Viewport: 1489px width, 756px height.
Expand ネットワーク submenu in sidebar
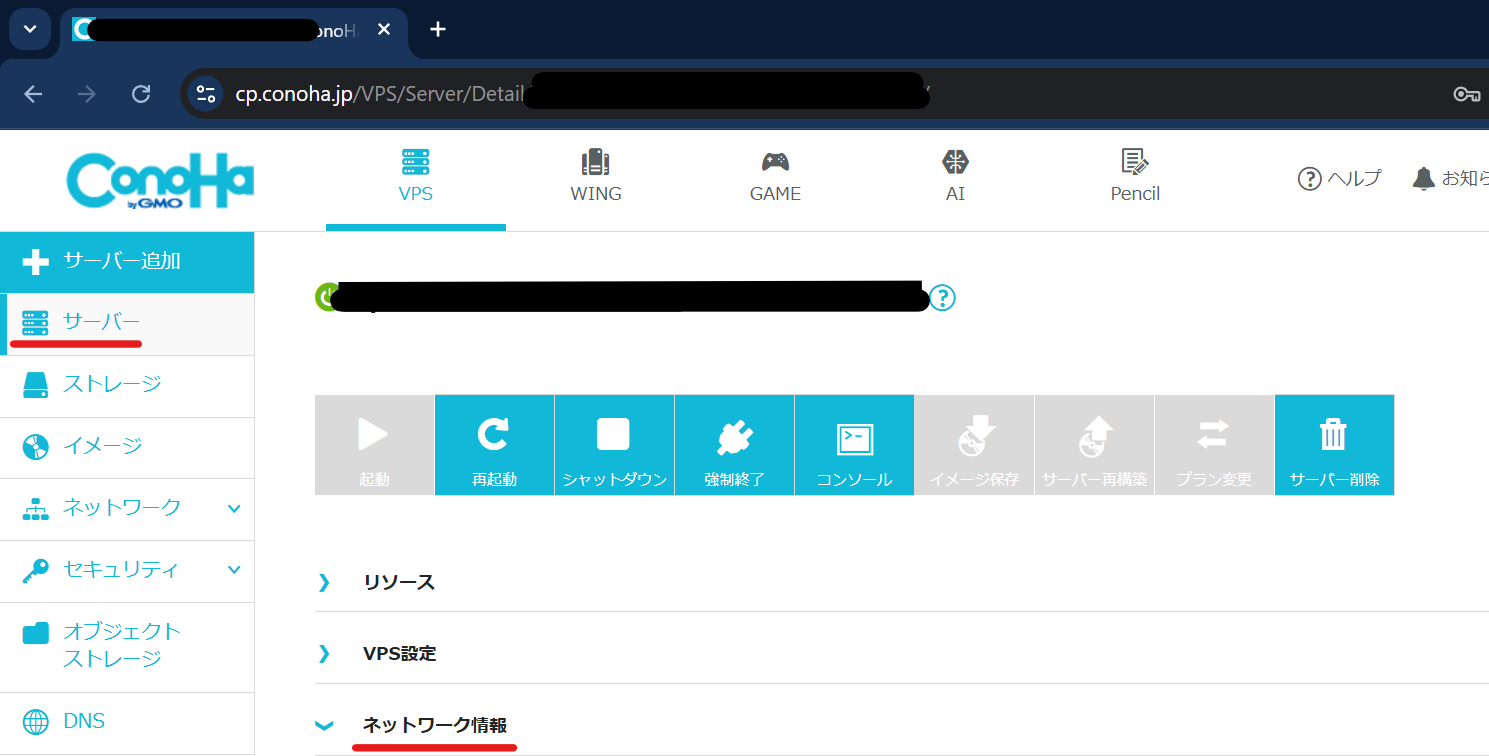click(233, 508)
